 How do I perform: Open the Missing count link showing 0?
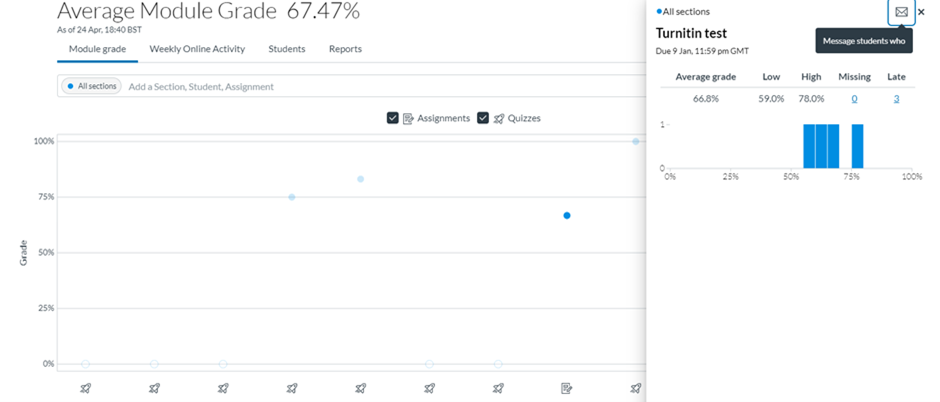point(854,98)
